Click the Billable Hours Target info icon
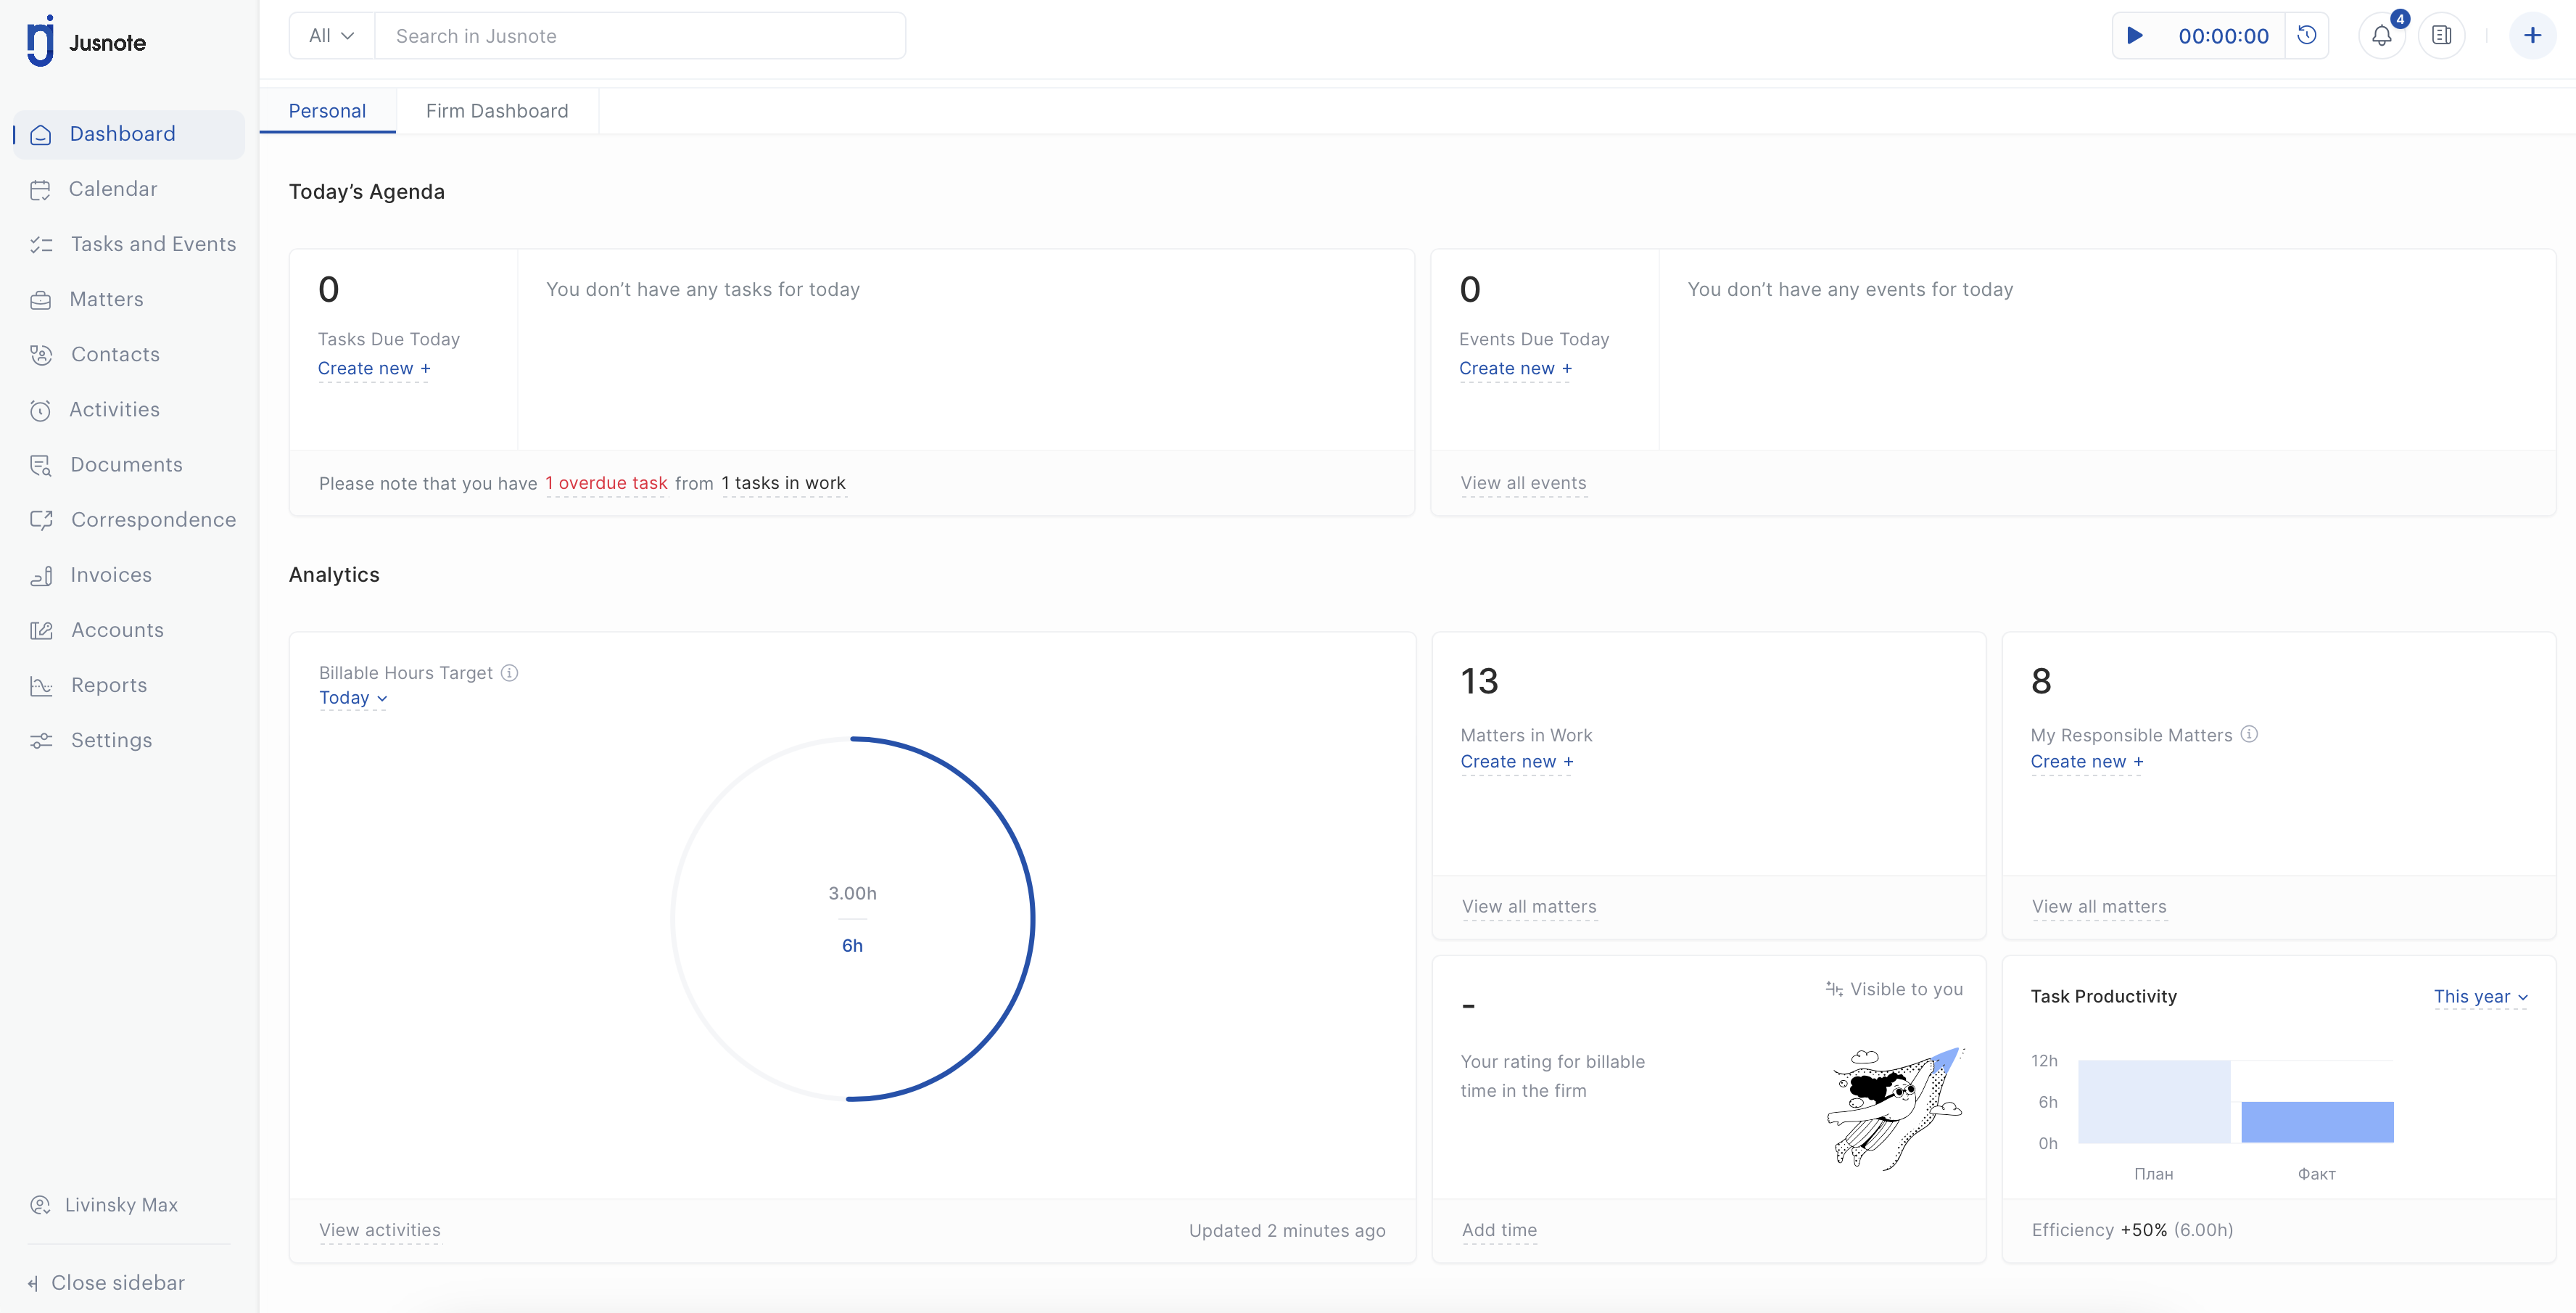Screen dimensions: 2576x1313 [x=510, y=673]
